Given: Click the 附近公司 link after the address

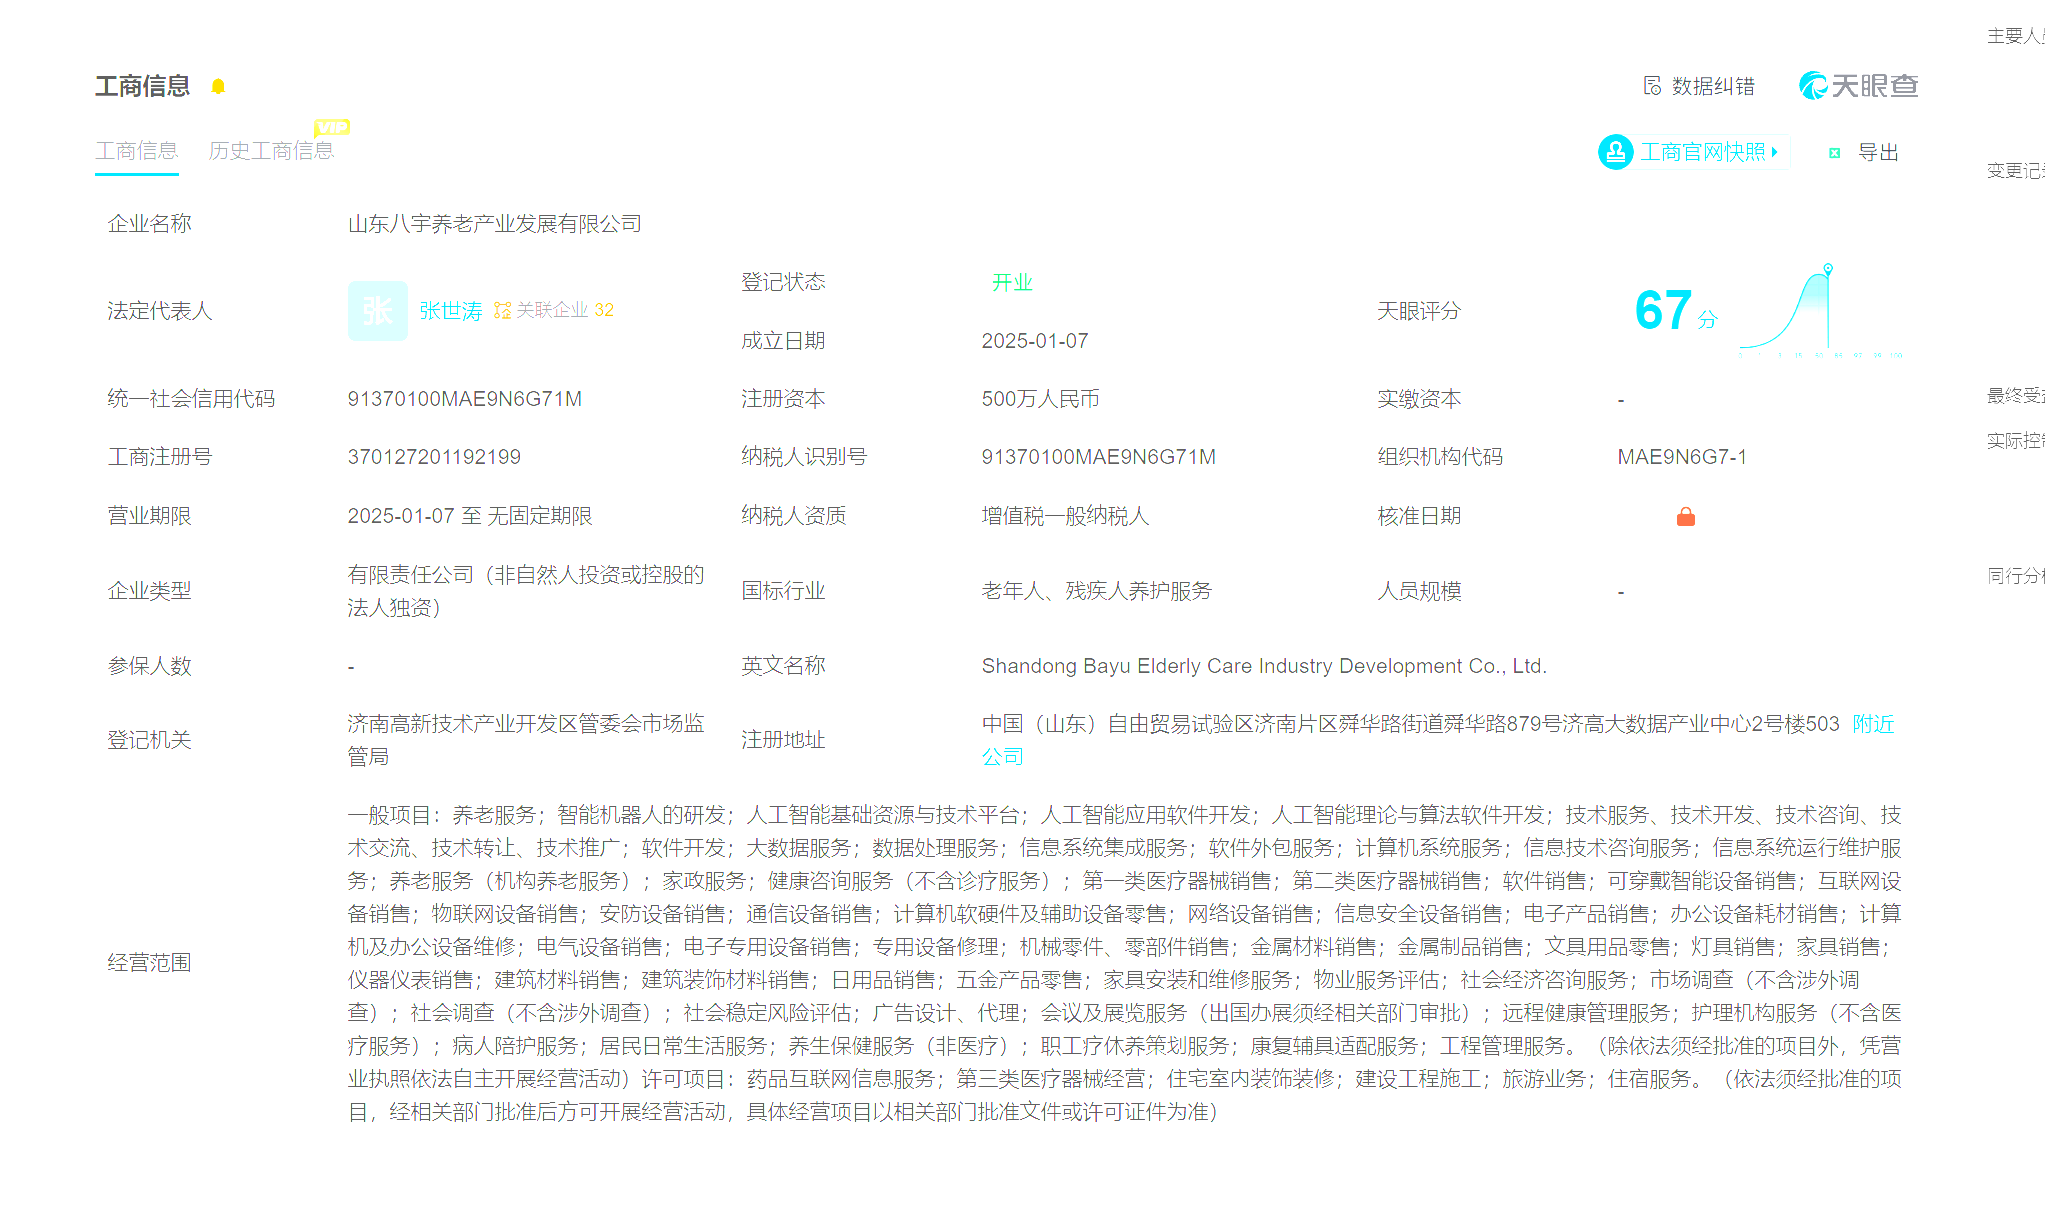Looking at the screenshot, I should pyautogui.click(x=1873, y=724).
